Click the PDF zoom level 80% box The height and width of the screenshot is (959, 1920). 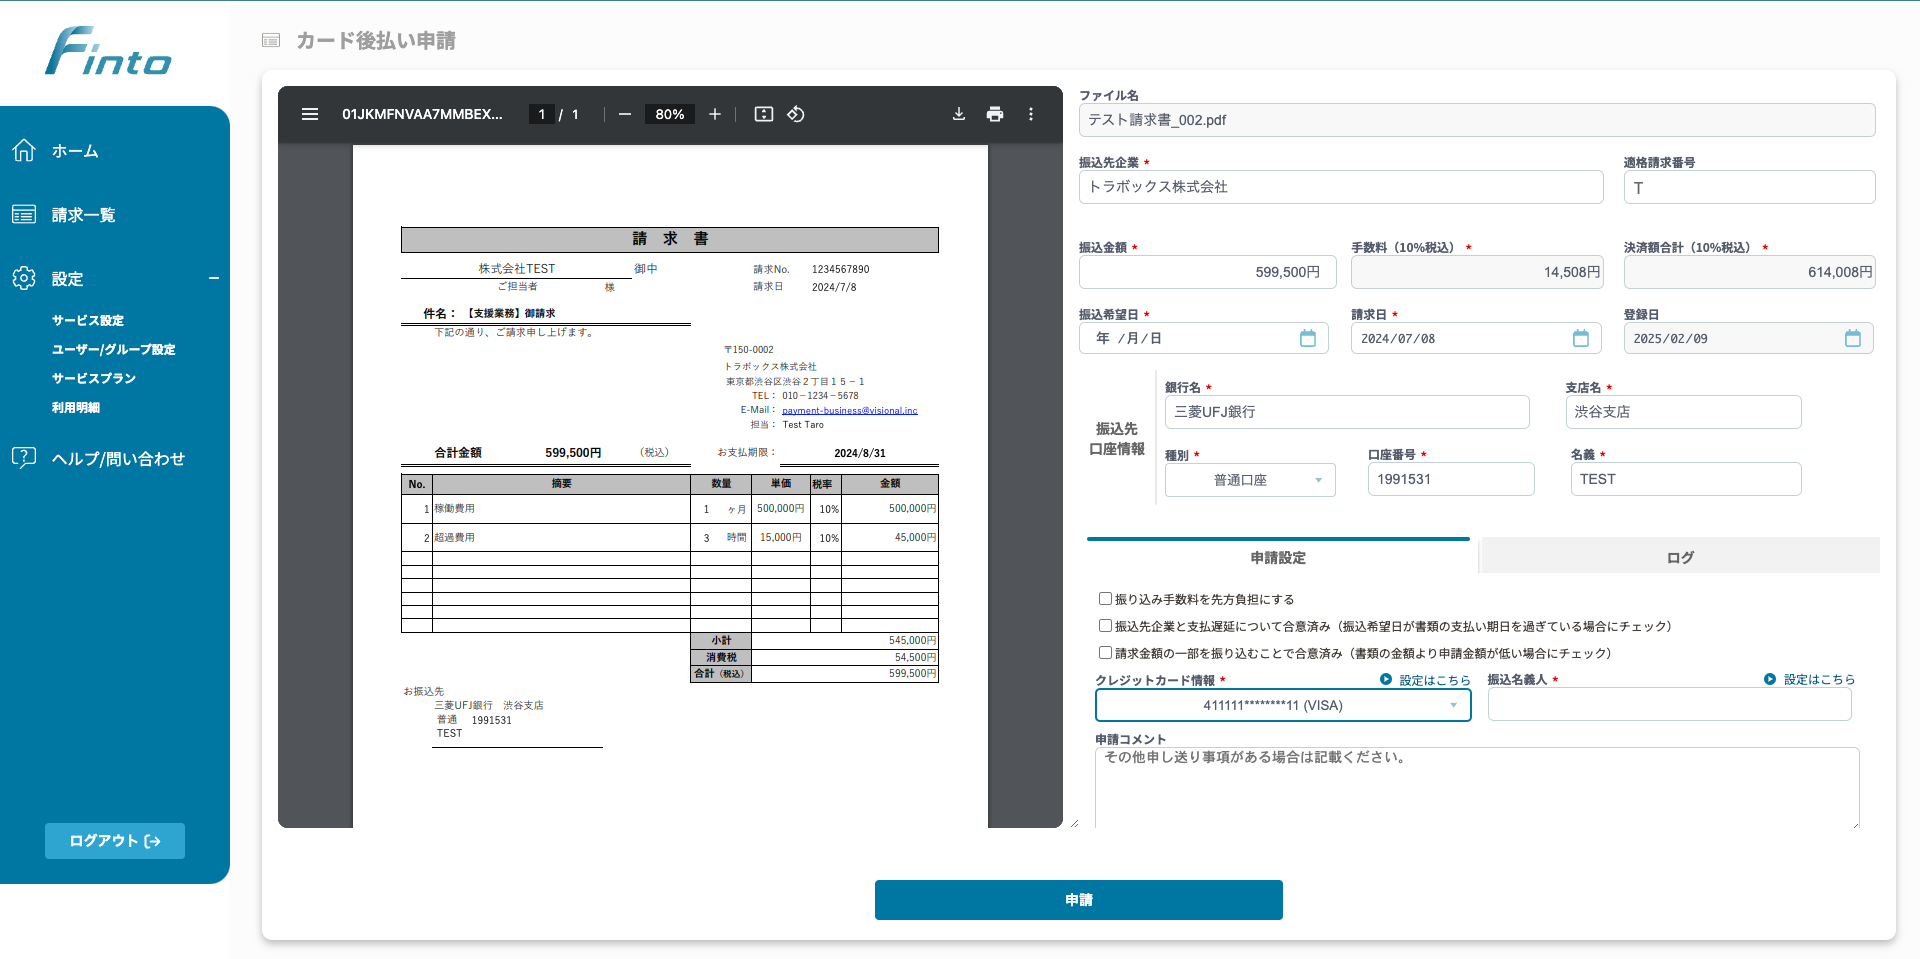point(670,114)
